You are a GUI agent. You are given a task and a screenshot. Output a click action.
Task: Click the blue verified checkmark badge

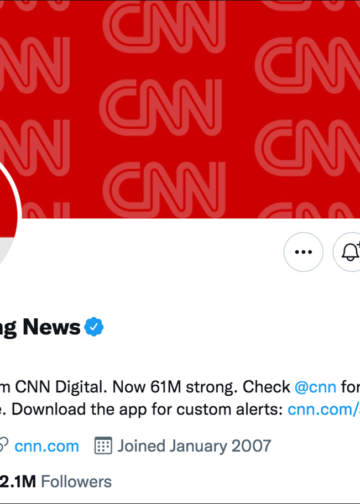coord(94,327)
